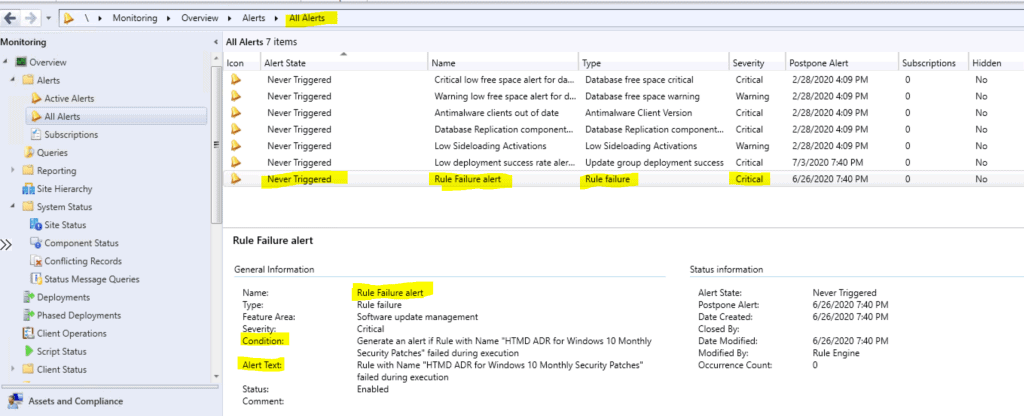Select the Critical low free space alert row
1024x416 pixels.
[x=623, y=80]
